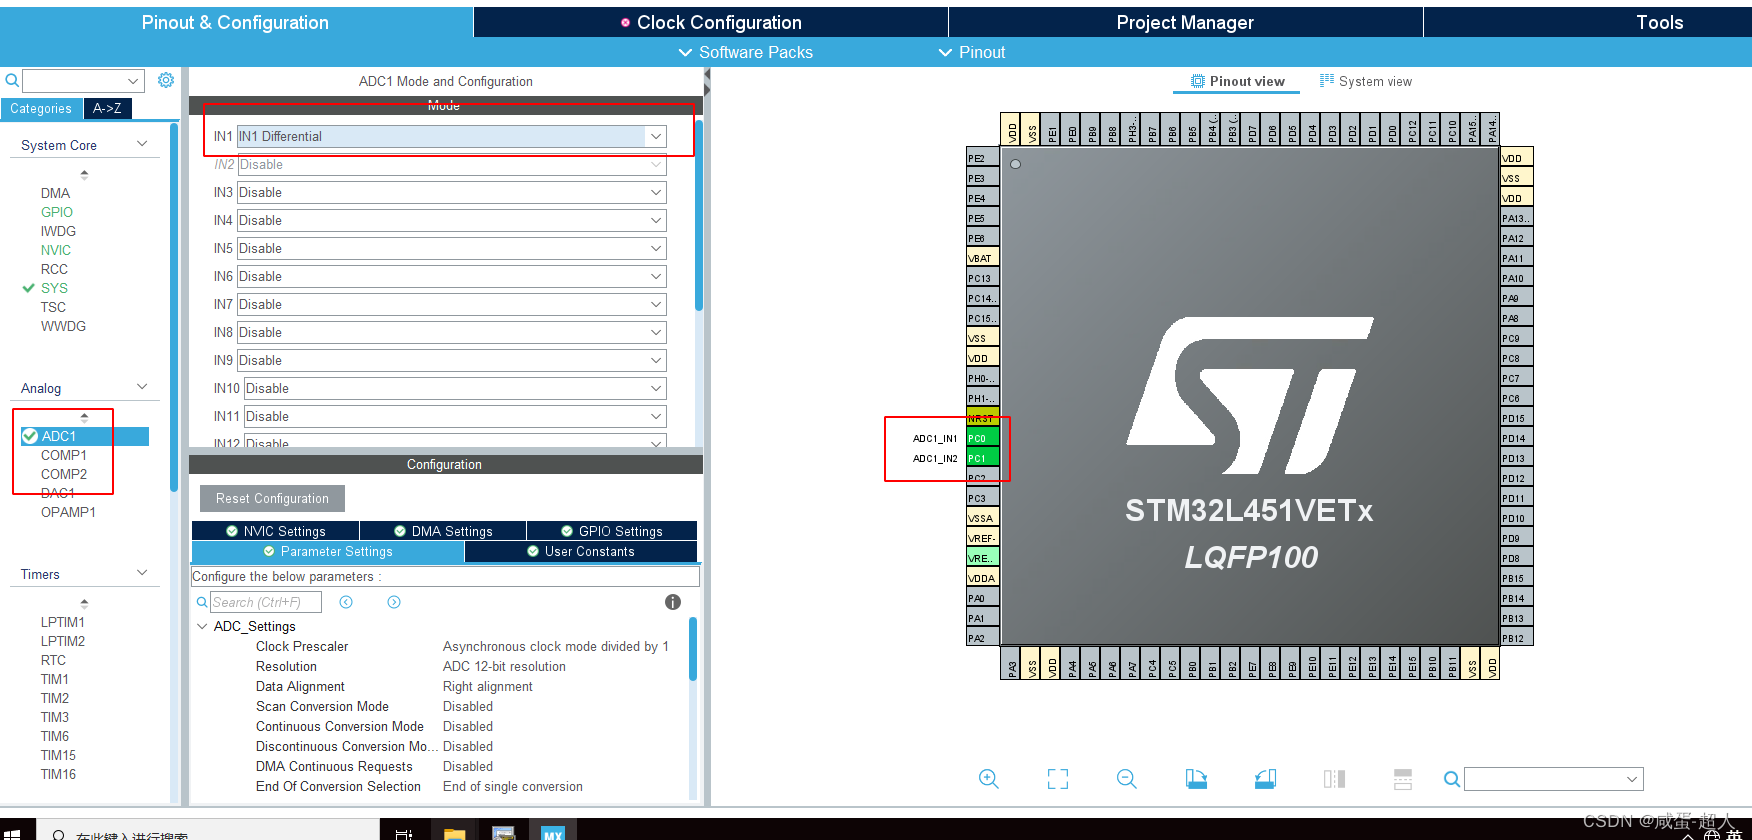Viewport: 1752px width, 840px height.
Task: Rotate the chip counter-clockwise
Action: (x=1265, y=779)
